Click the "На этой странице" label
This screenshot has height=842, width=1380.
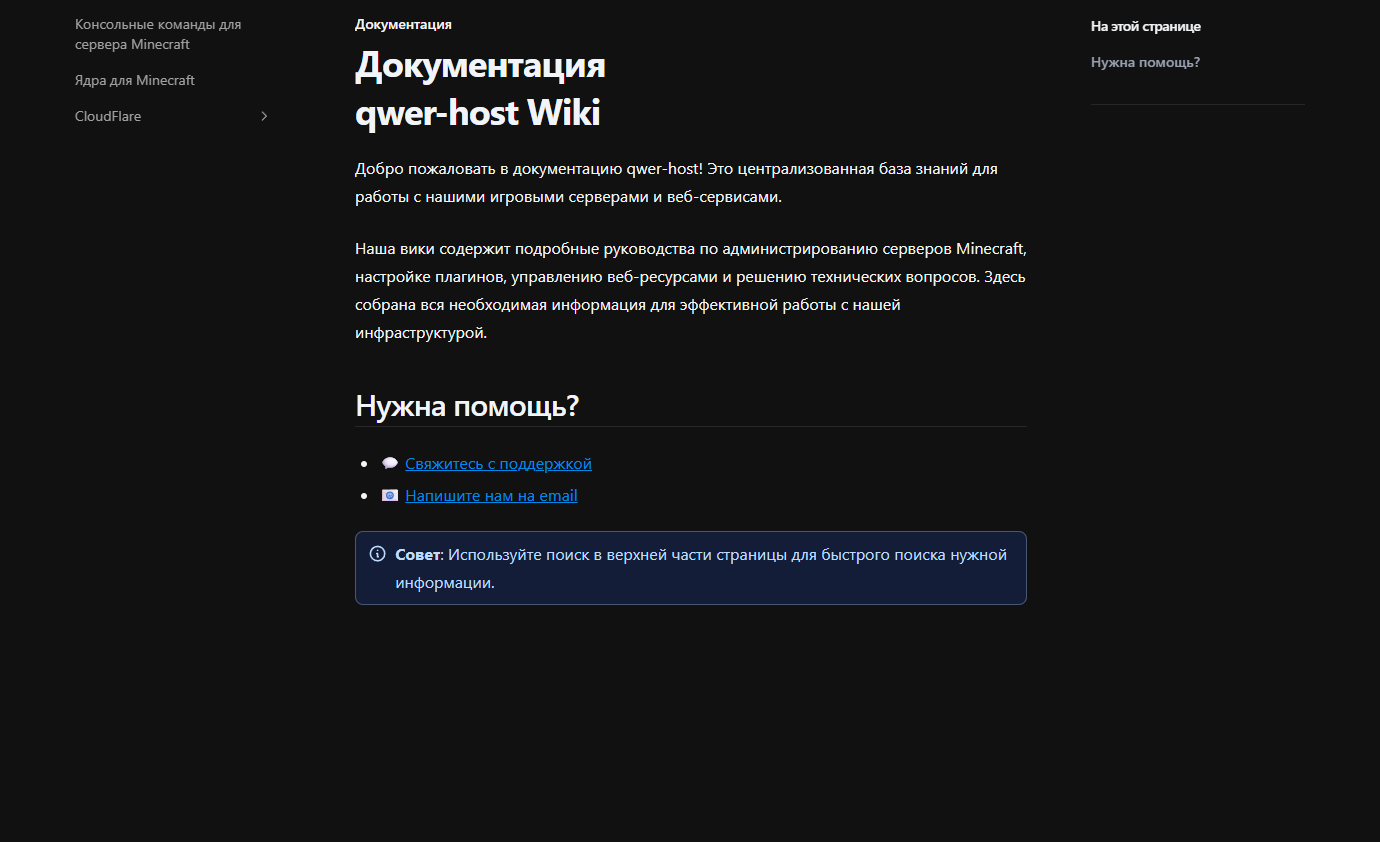click(1146, 26)
